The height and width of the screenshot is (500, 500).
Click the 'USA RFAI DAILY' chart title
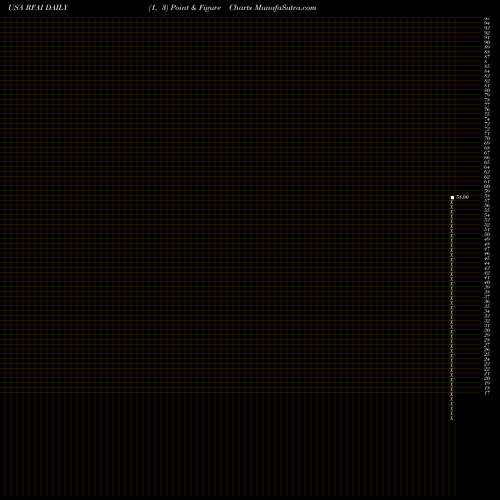(38, 8)
